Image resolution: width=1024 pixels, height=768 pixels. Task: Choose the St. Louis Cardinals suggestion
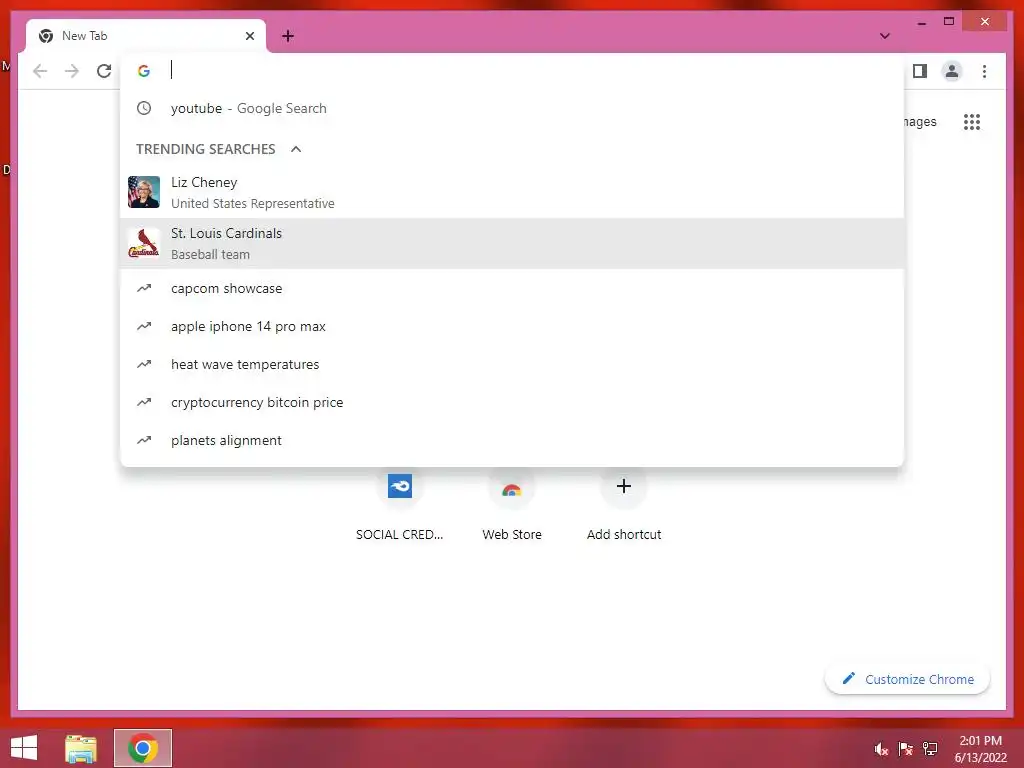512,244
